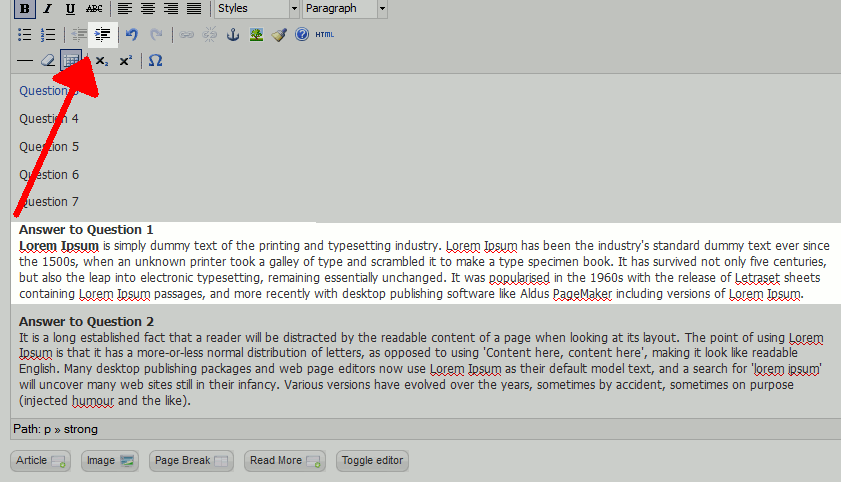The width and height of the screenshot is (841, 482).
Task: Align text right
Action: coord(171,8)
